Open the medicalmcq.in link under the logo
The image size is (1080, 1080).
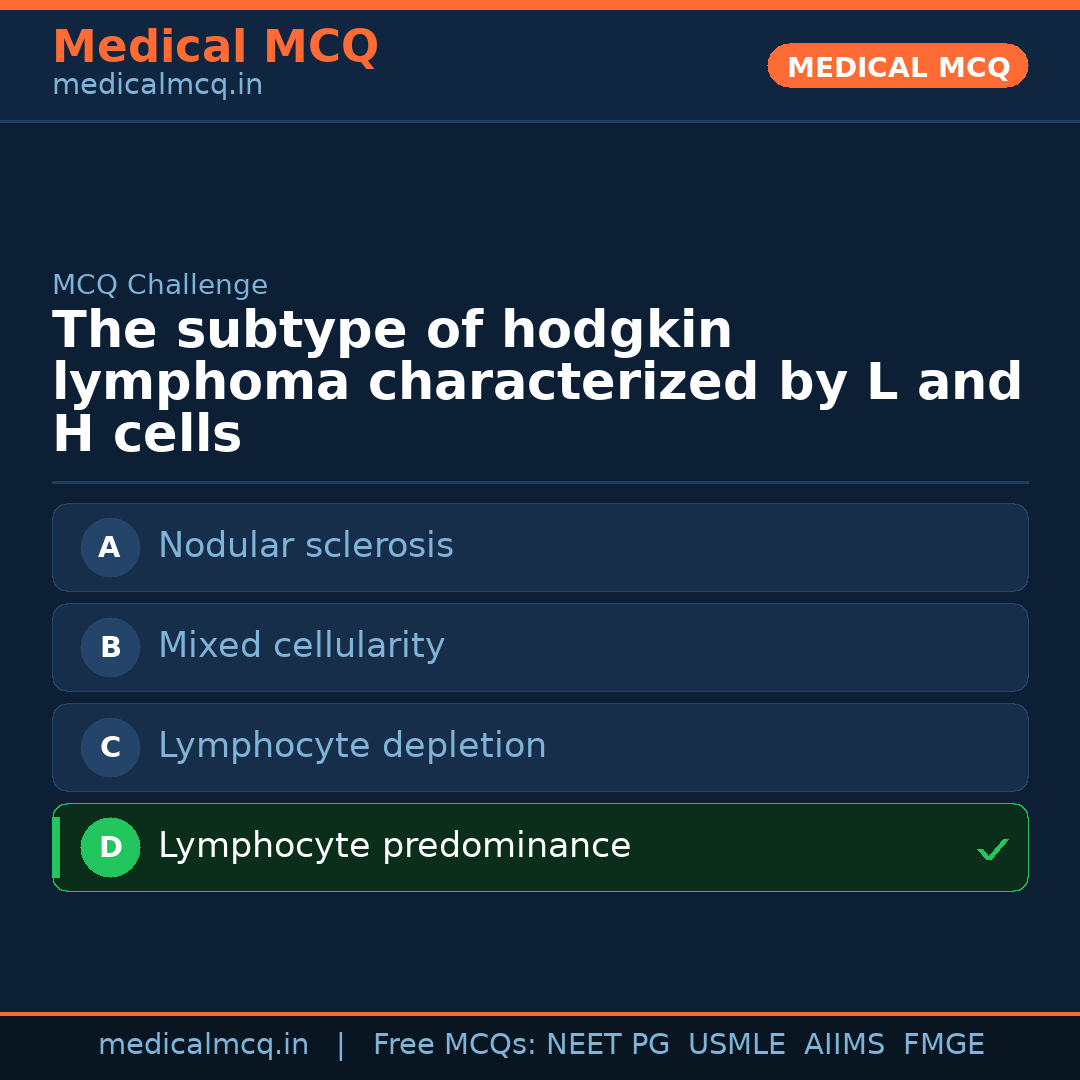[157, 84]
